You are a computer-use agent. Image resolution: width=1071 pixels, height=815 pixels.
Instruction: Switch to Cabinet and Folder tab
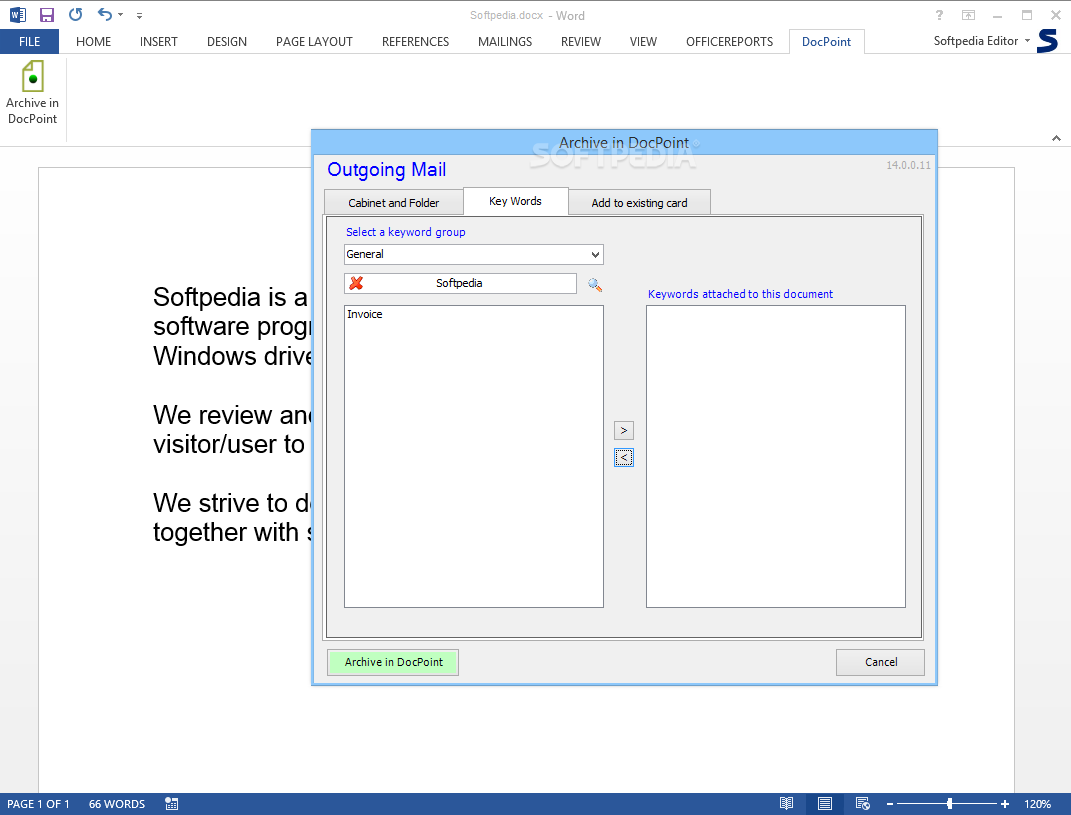pyautogui.click(x=393, y=203)
